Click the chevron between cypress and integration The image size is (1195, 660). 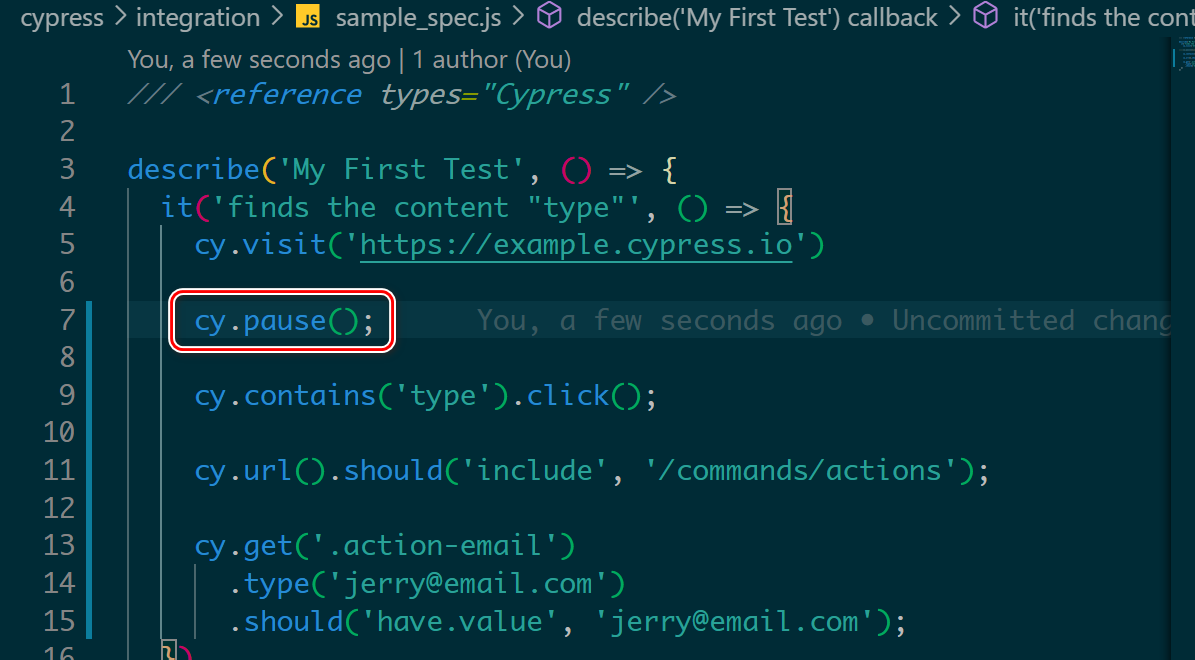tap(122, 18)
